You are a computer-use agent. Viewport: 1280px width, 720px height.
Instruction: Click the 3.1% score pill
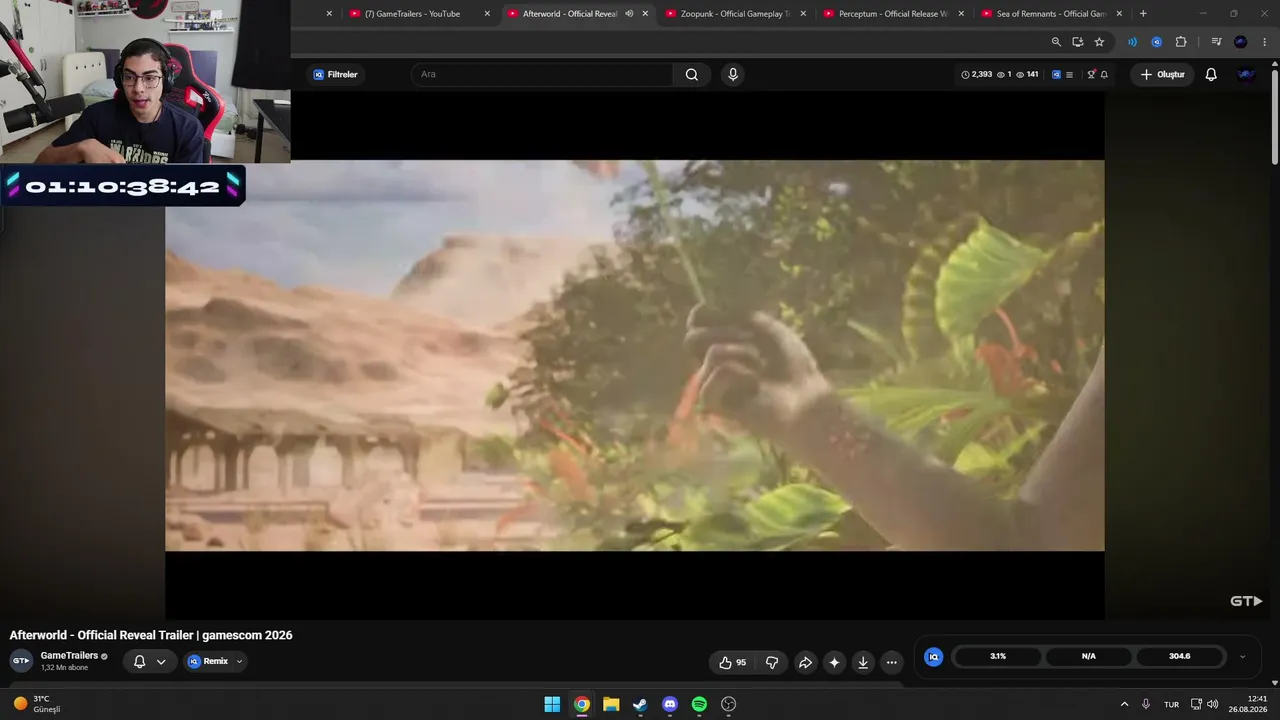[x=998, y=656]
